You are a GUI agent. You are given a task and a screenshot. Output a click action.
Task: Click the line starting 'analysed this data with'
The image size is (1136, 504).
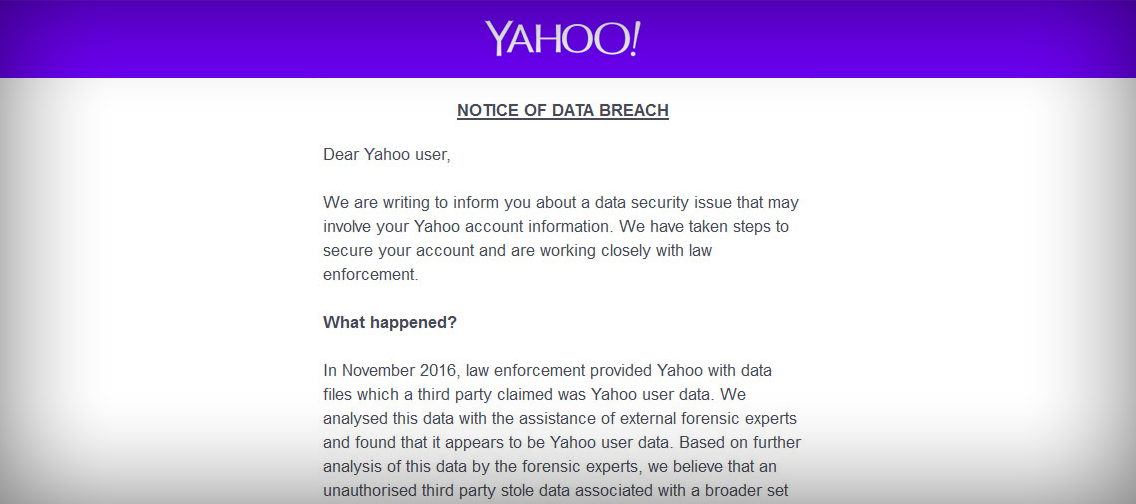(x=560, y=419)
